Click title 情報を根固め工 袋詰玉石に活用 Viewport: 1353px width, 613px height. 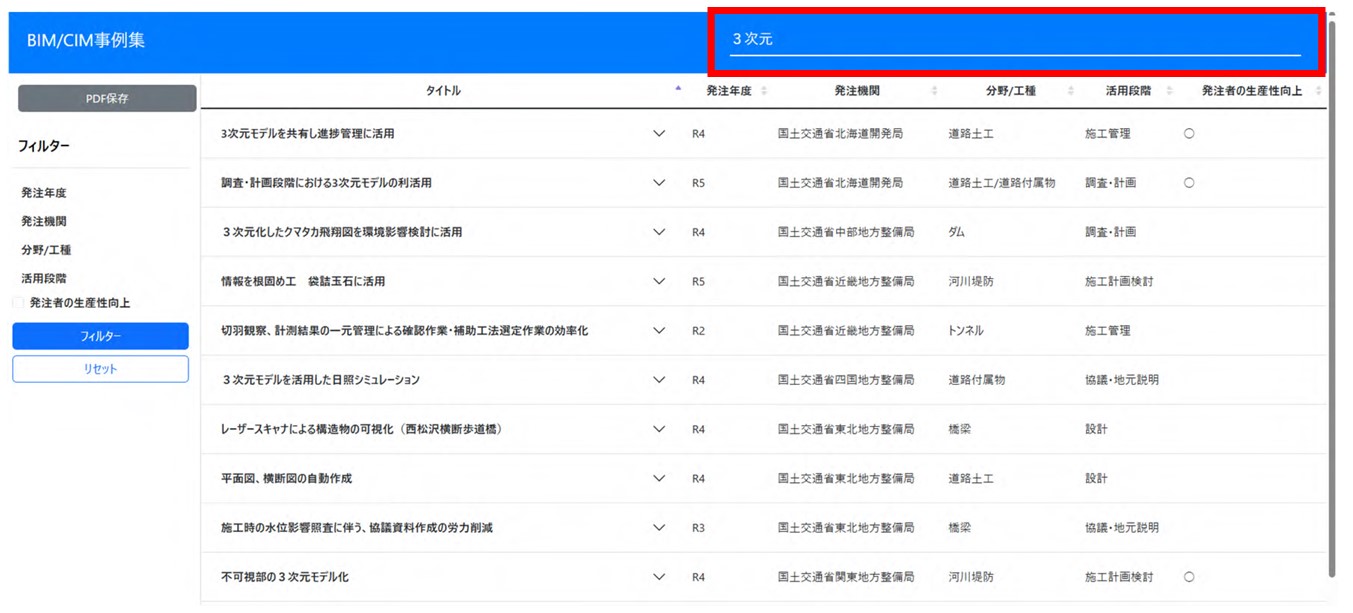tap(303, 282)
